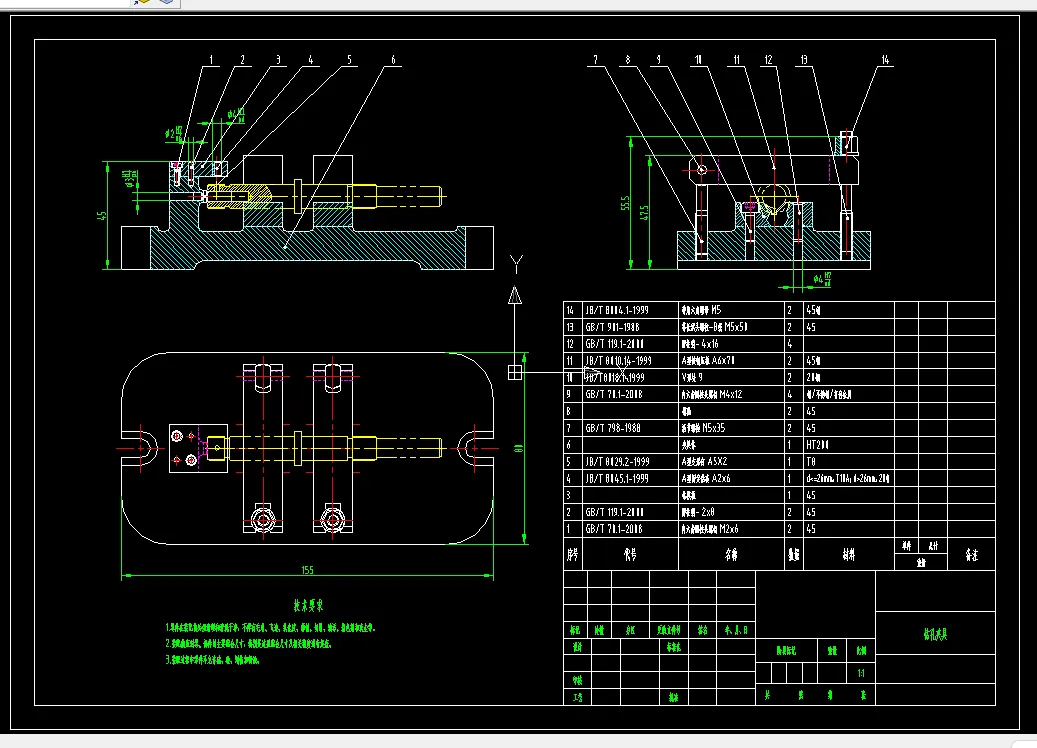This screenshot has height=748, width=1037.
Task: Click balloon number 3 in the front view
Action: coord(278,60)
